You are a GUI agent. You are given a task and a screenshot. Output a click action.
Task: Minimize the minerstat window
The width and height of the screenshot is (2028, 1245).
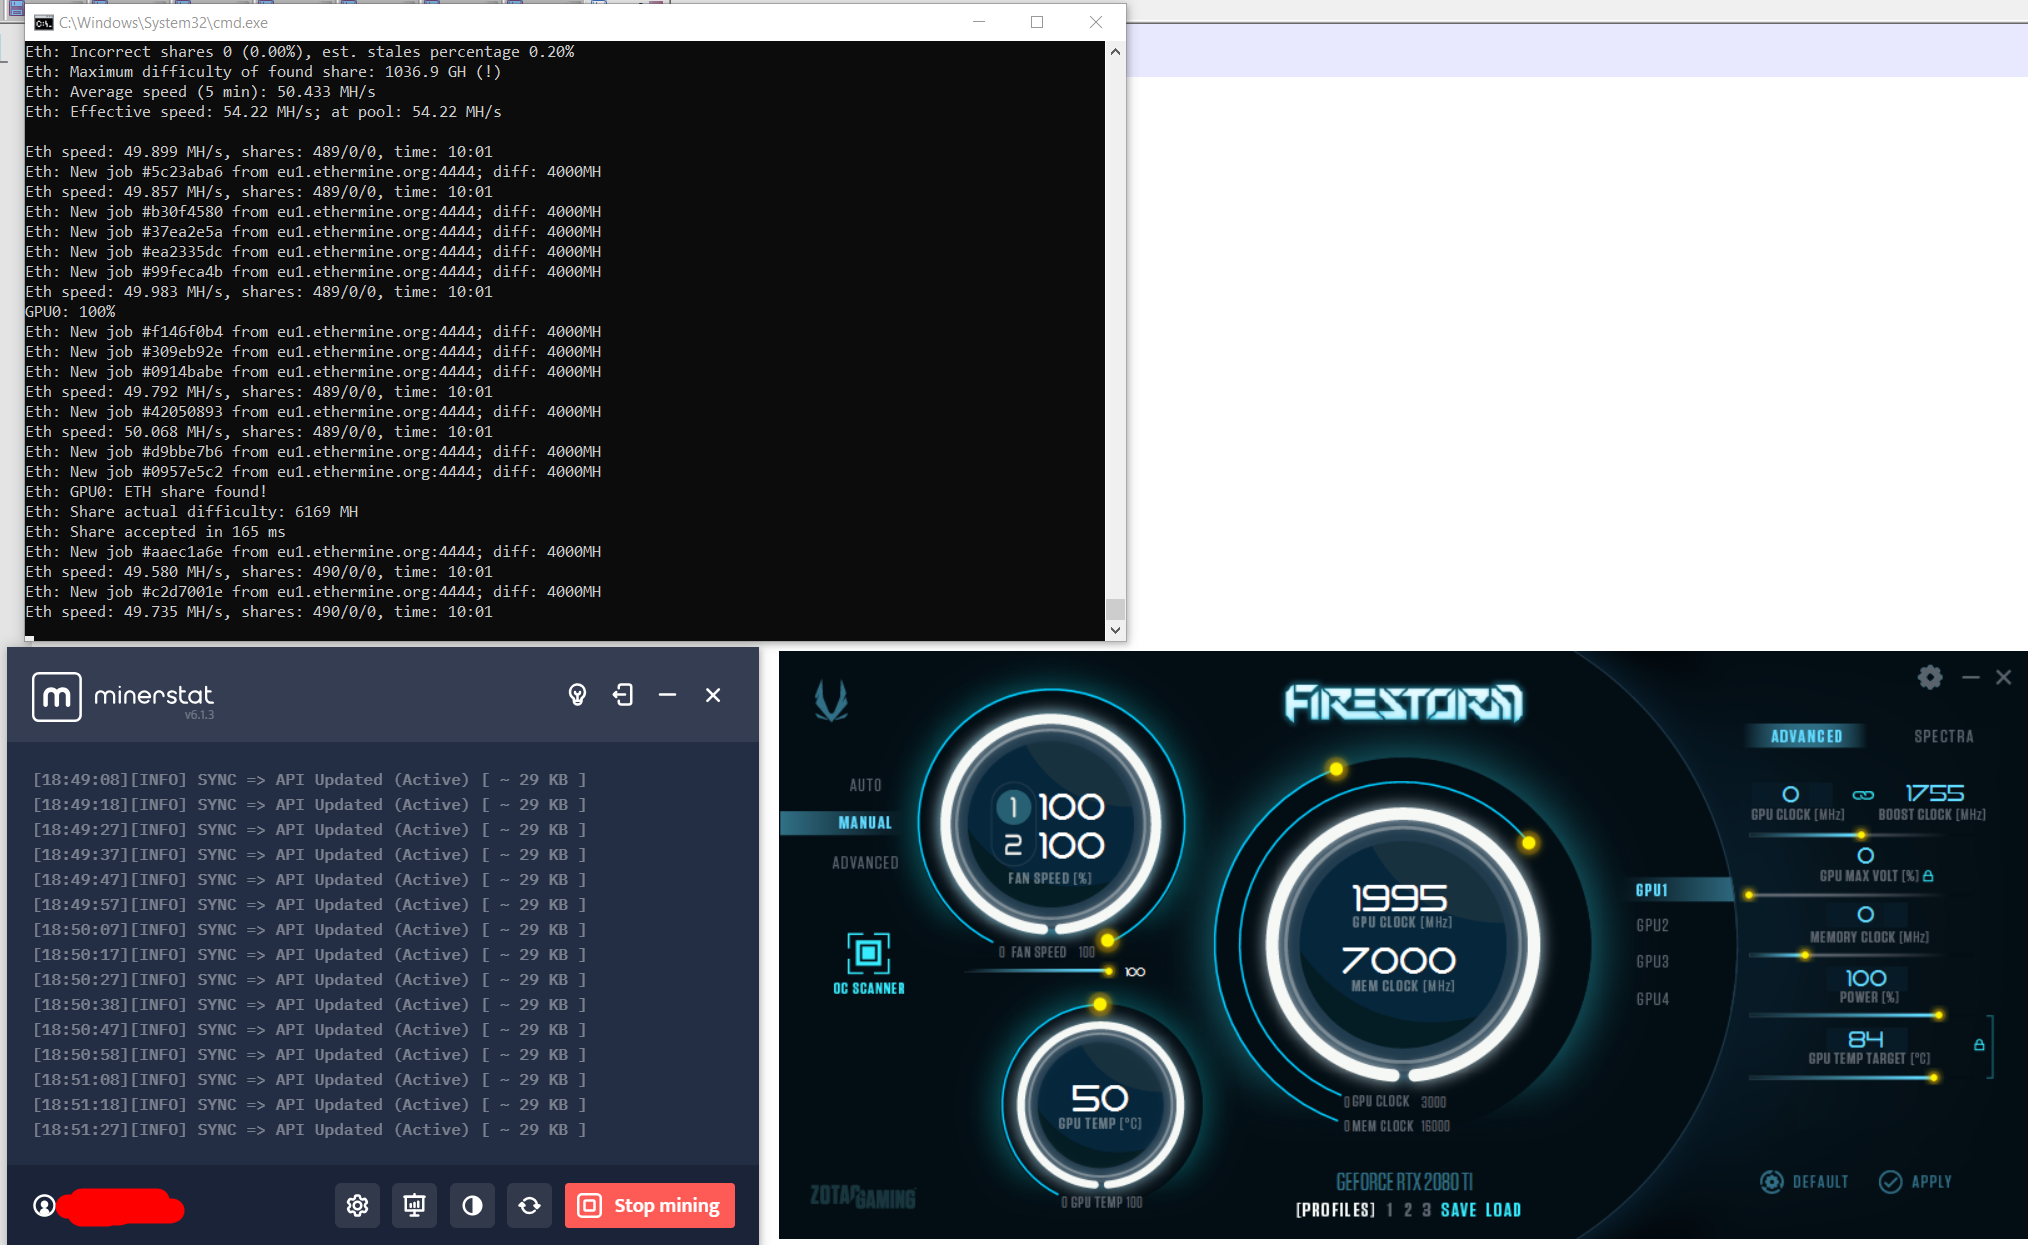pos(667,695)
